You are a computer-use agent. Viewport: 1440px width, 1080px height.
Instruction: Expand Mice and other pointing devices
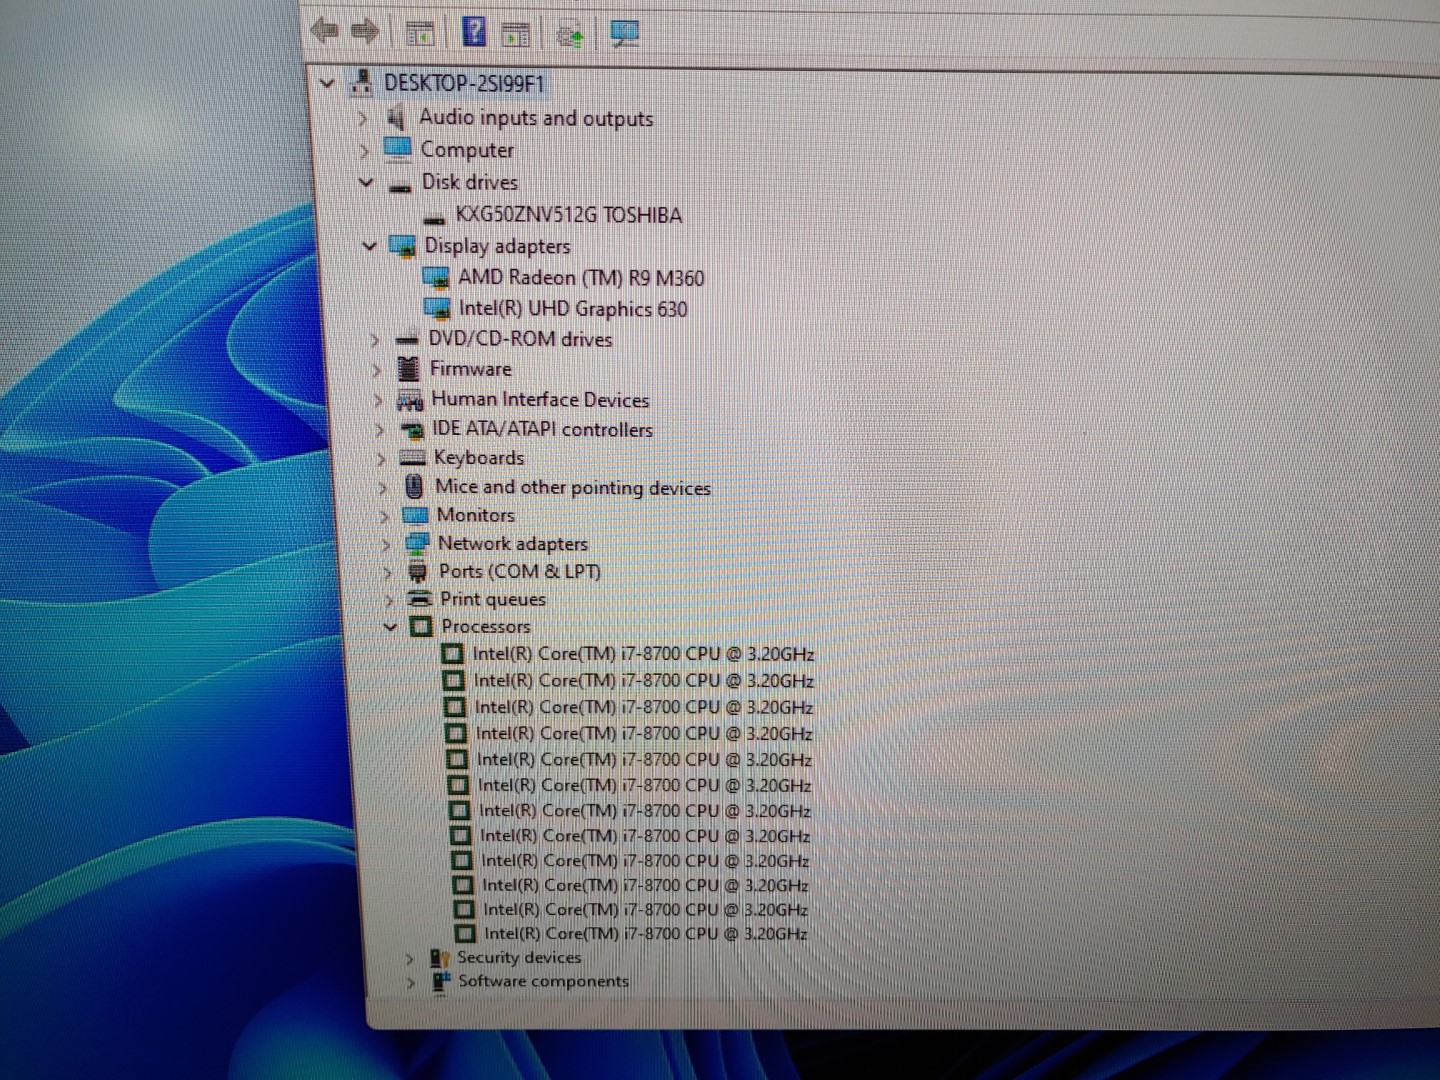coord(382,488)
